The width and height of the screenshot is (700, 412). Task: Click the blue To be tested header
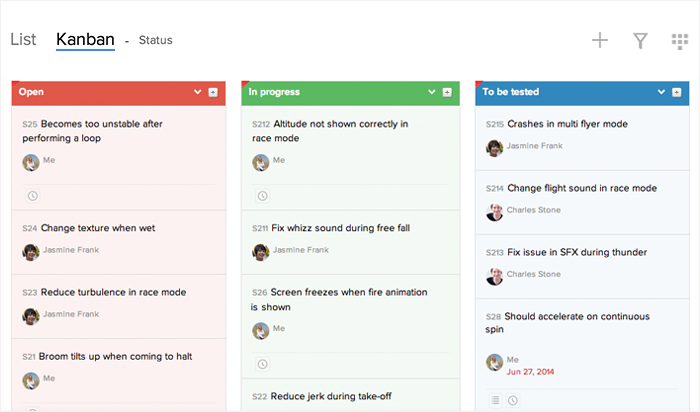tap(560, 92)
